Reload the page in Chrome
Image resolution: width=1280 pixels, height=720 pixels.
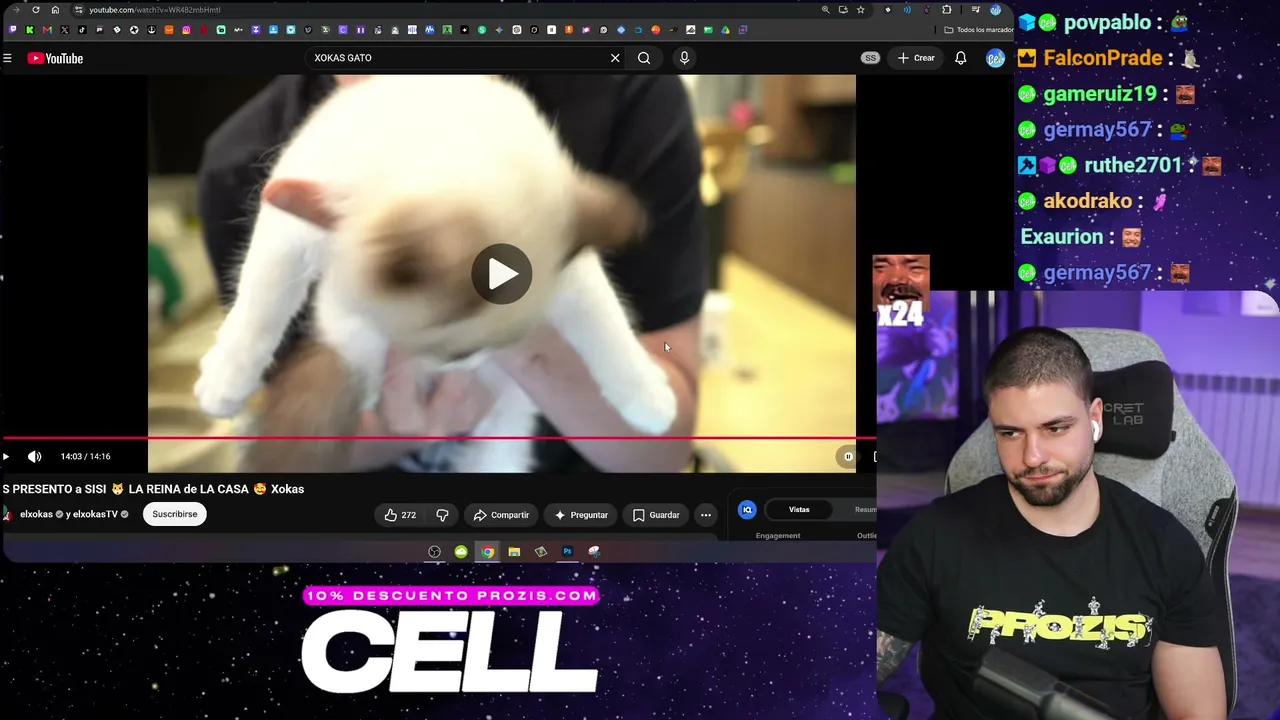tap(36, 10)
